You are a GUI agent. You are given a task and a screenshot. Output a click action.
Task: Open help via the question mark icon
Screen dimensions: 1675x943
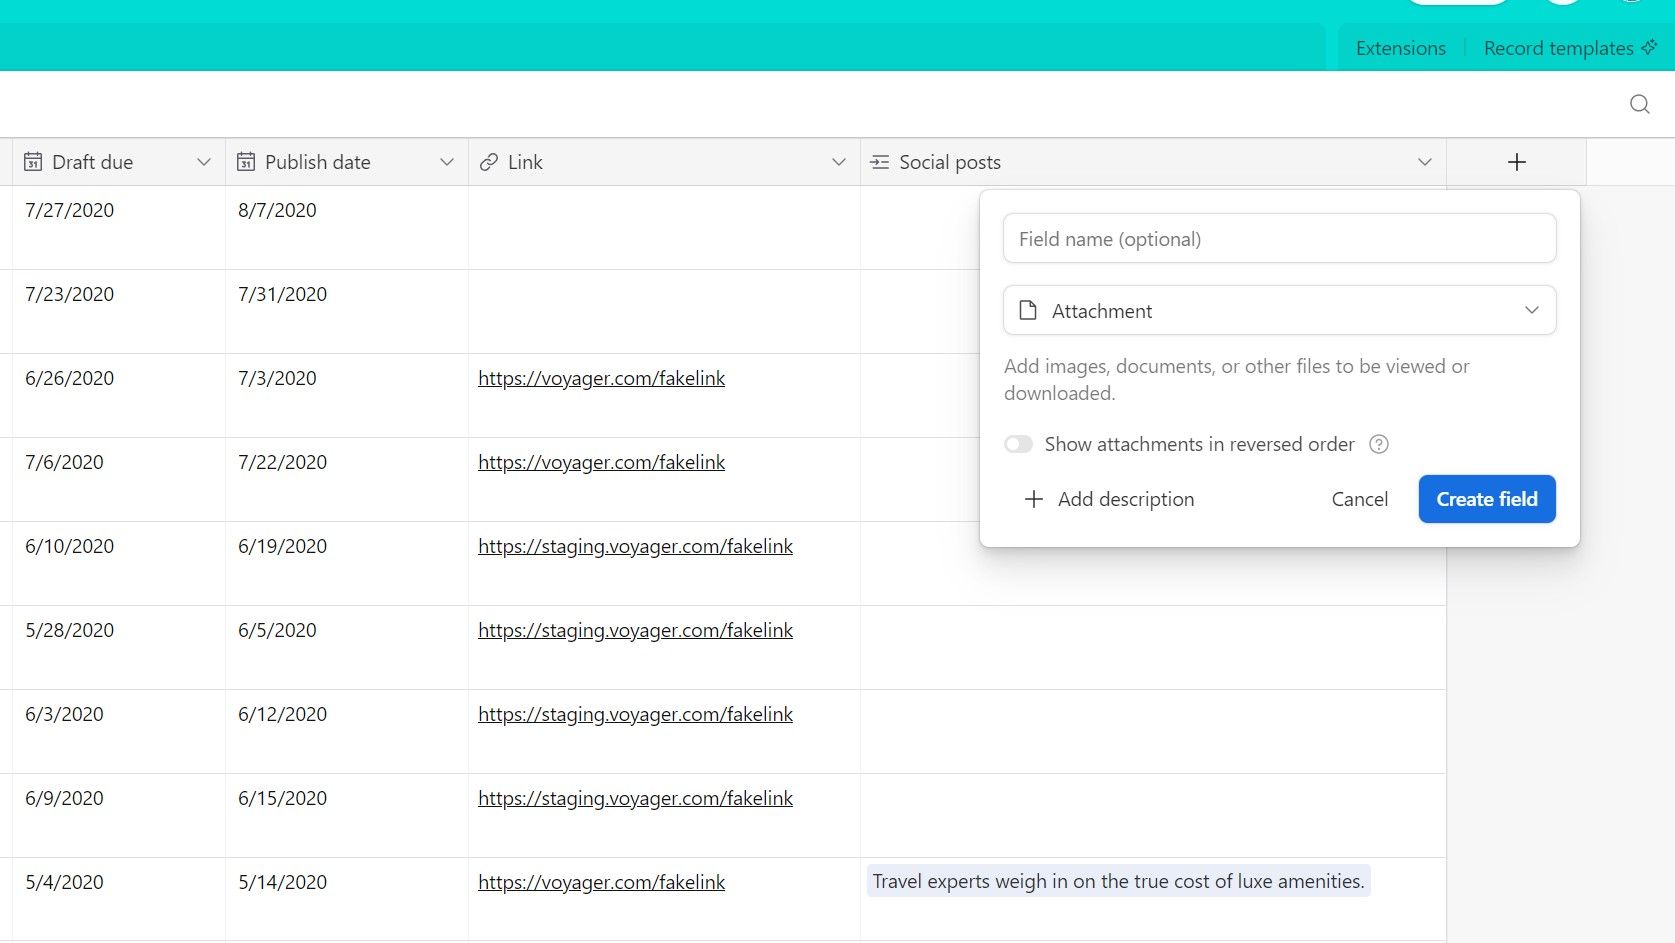pos(1378,444)
